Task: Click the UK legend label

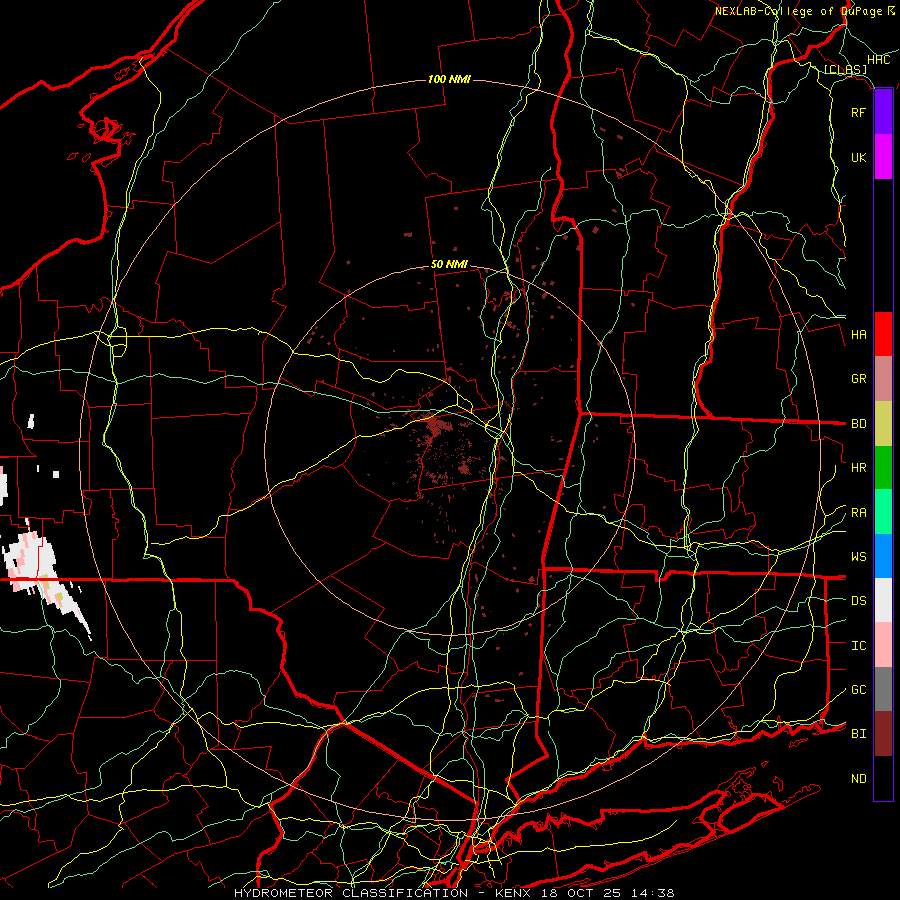Action: coord(858,157)
